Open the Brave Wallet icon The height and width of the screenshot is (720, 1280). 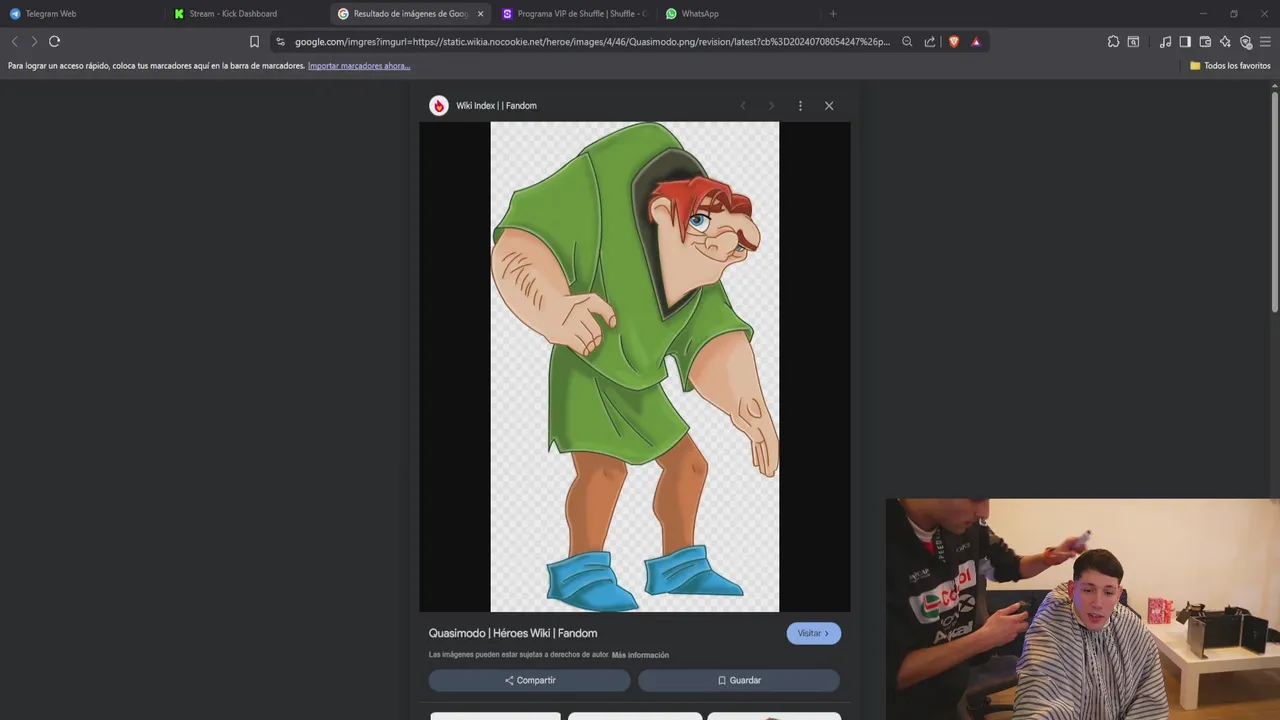[x=1205, y=41]
